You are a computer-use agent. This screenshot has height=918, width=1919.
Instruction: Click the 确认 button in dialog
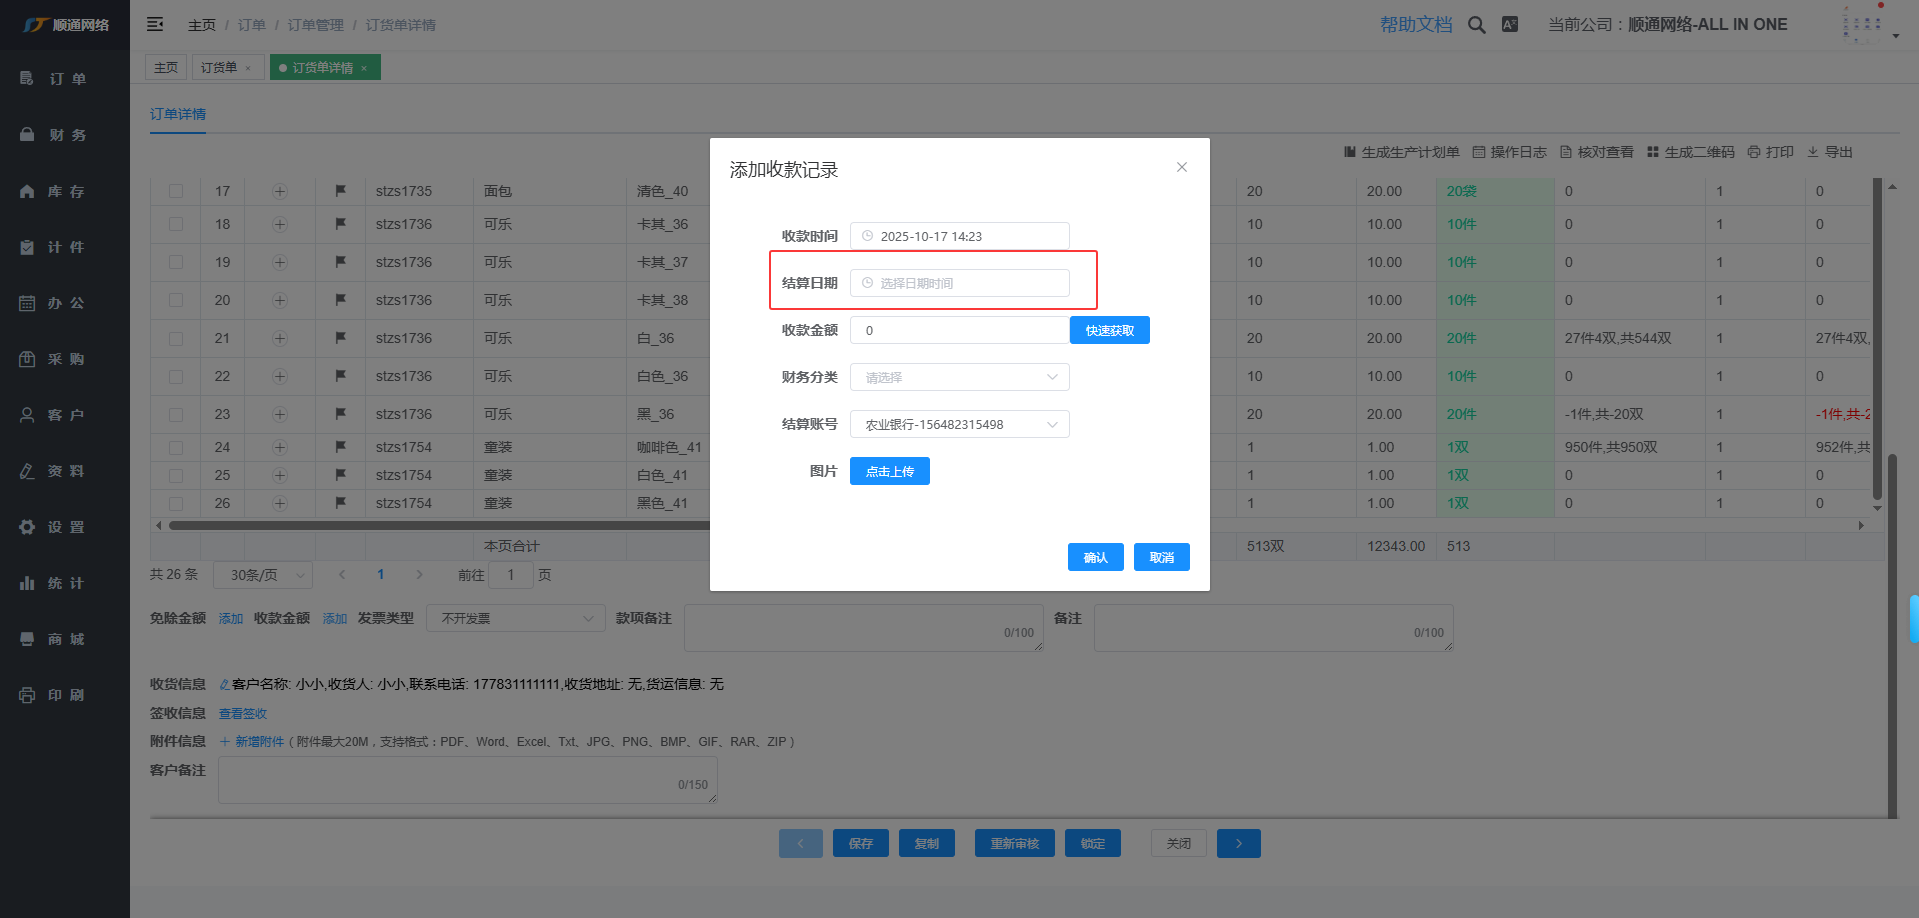[1095, 557]
